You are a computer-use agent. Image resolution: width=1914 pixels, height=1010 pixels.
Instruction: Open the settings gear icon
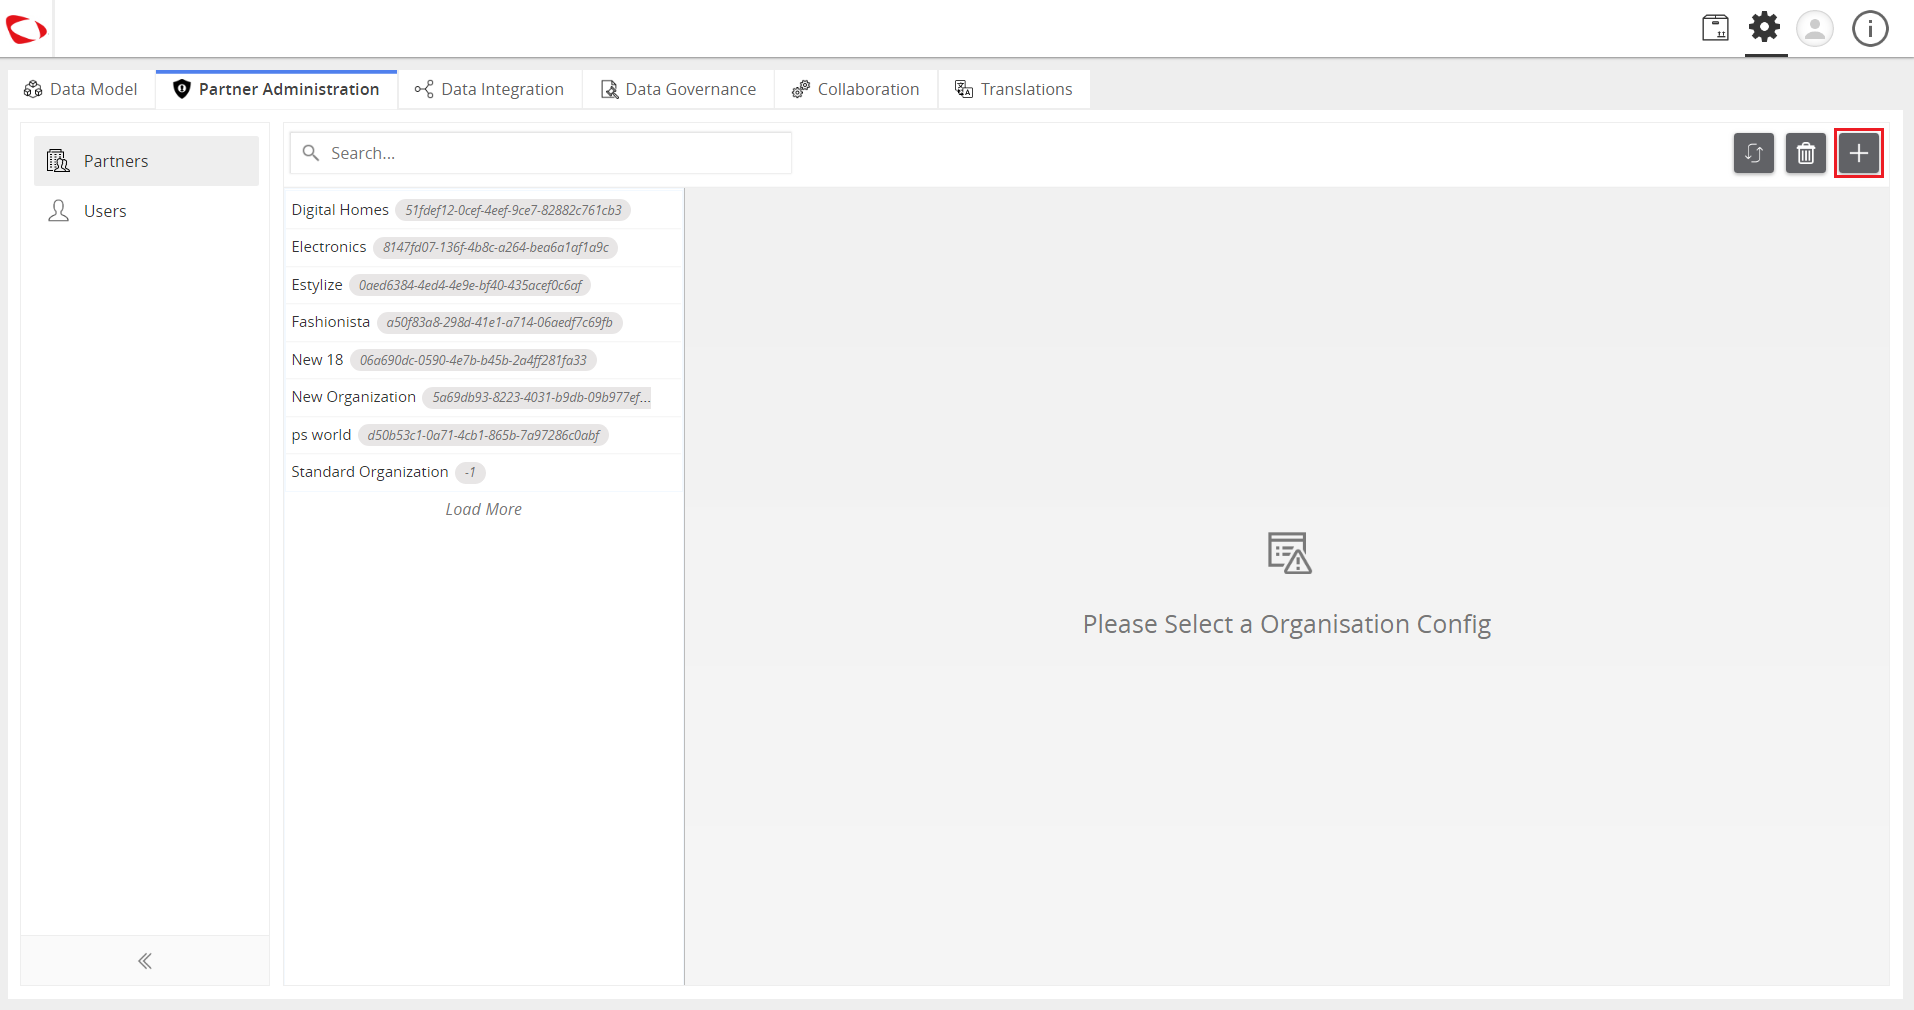1765,27
